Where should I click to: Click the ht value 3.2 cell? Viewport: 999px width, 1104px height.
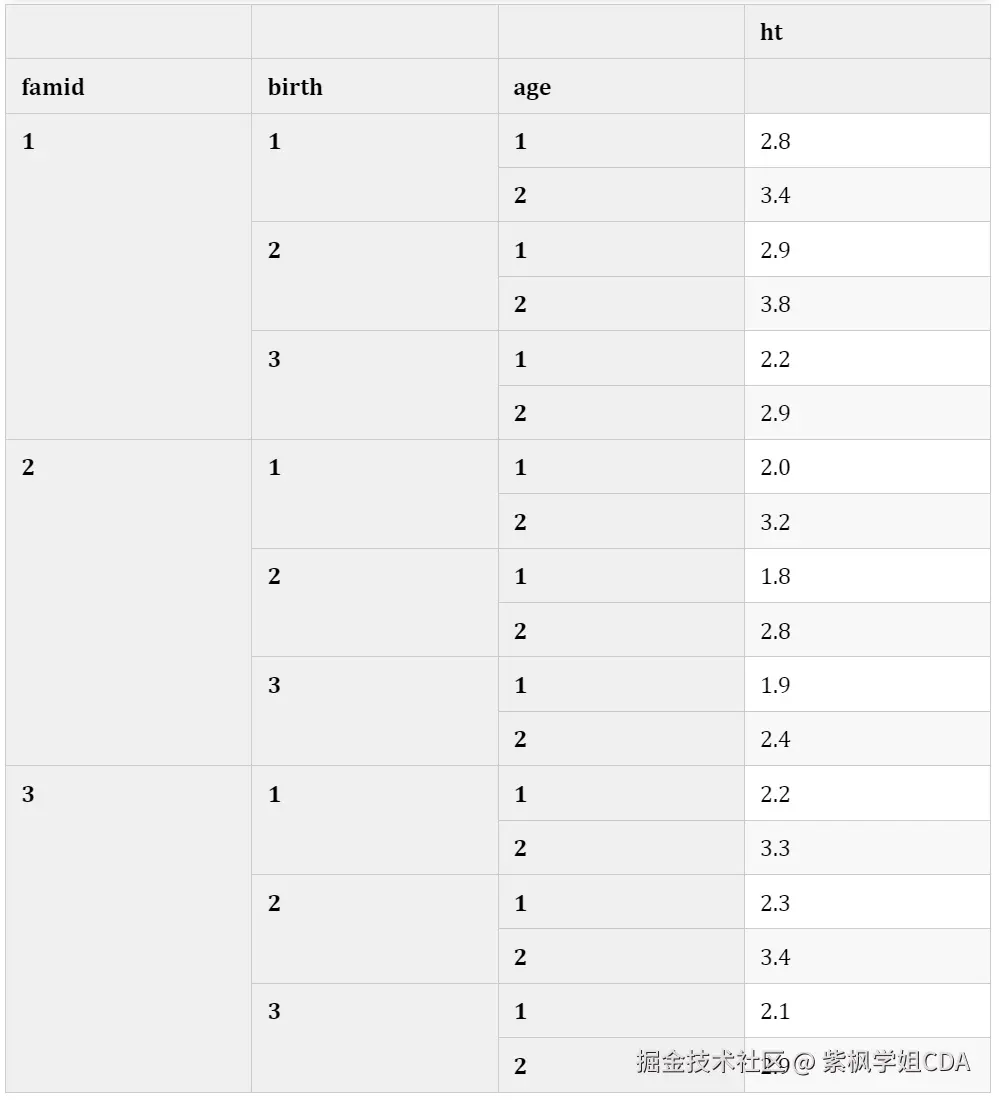[x=775, y=522]
